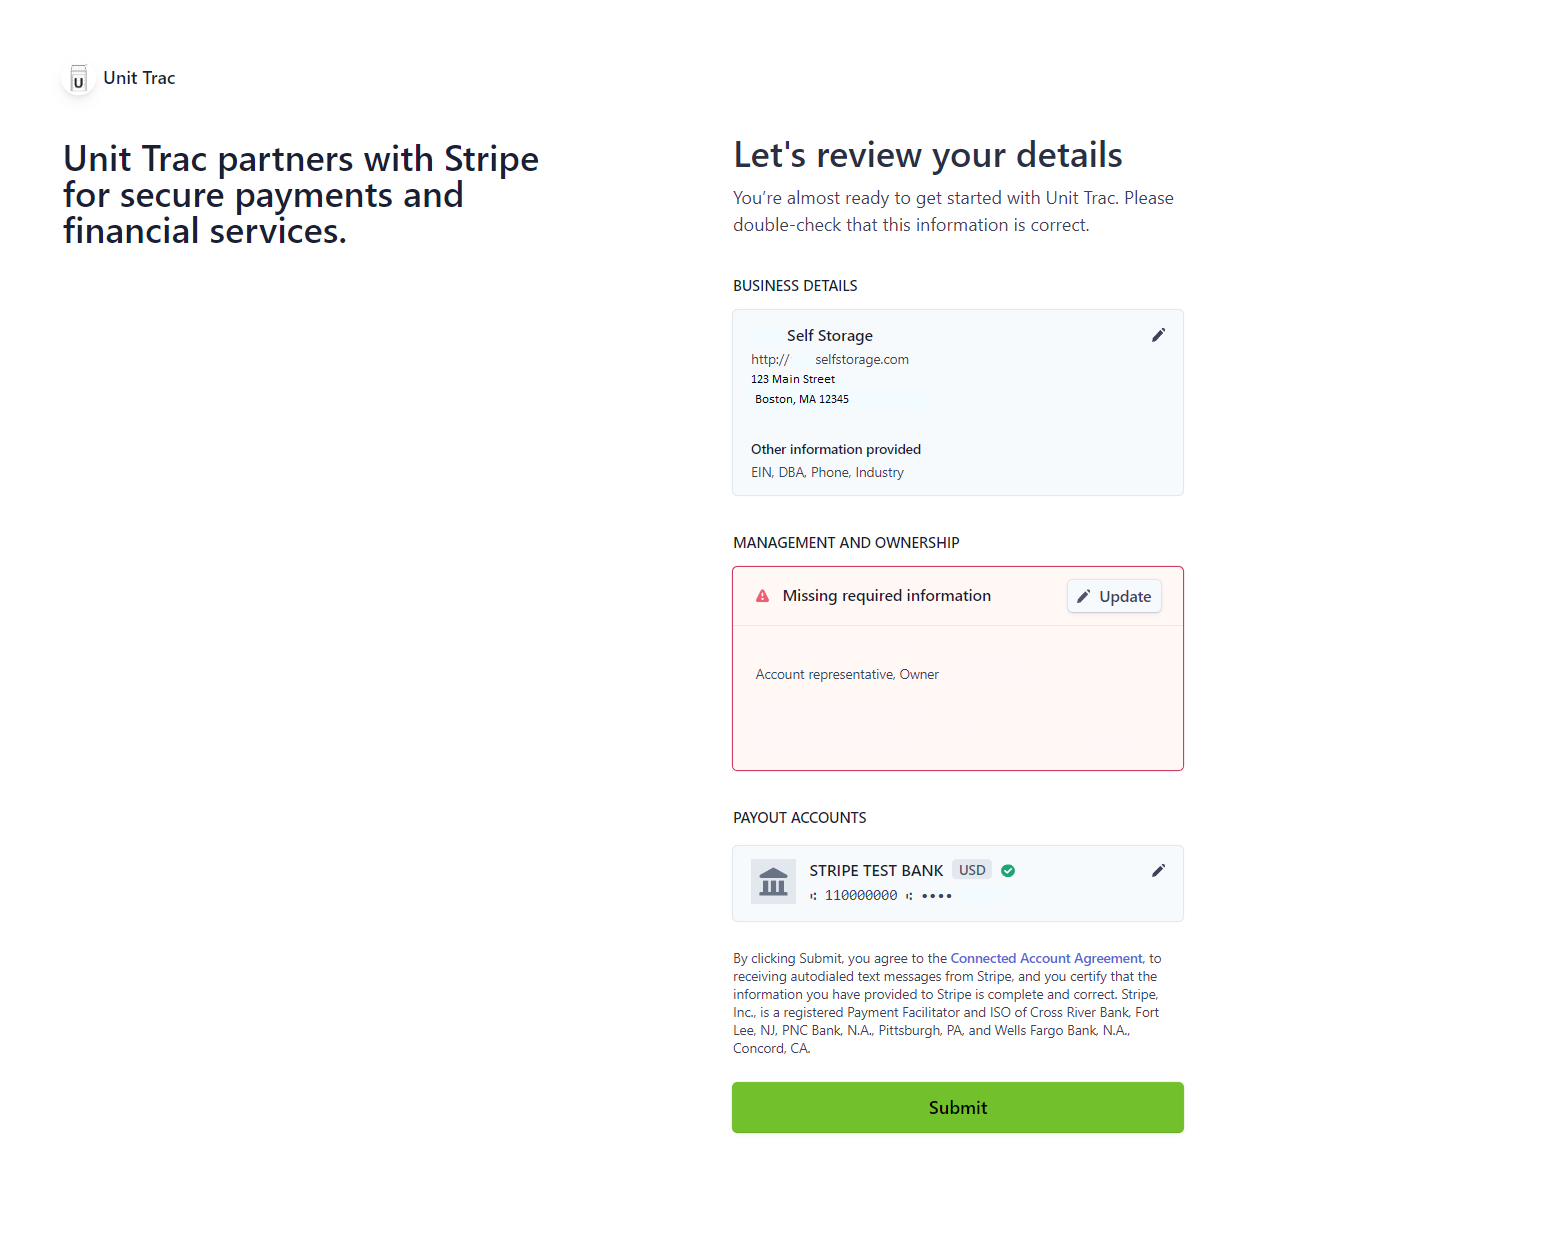Submit the account details
Image resolution: width=1548 pixels, height=1236 pixels.
(958, 1107)
